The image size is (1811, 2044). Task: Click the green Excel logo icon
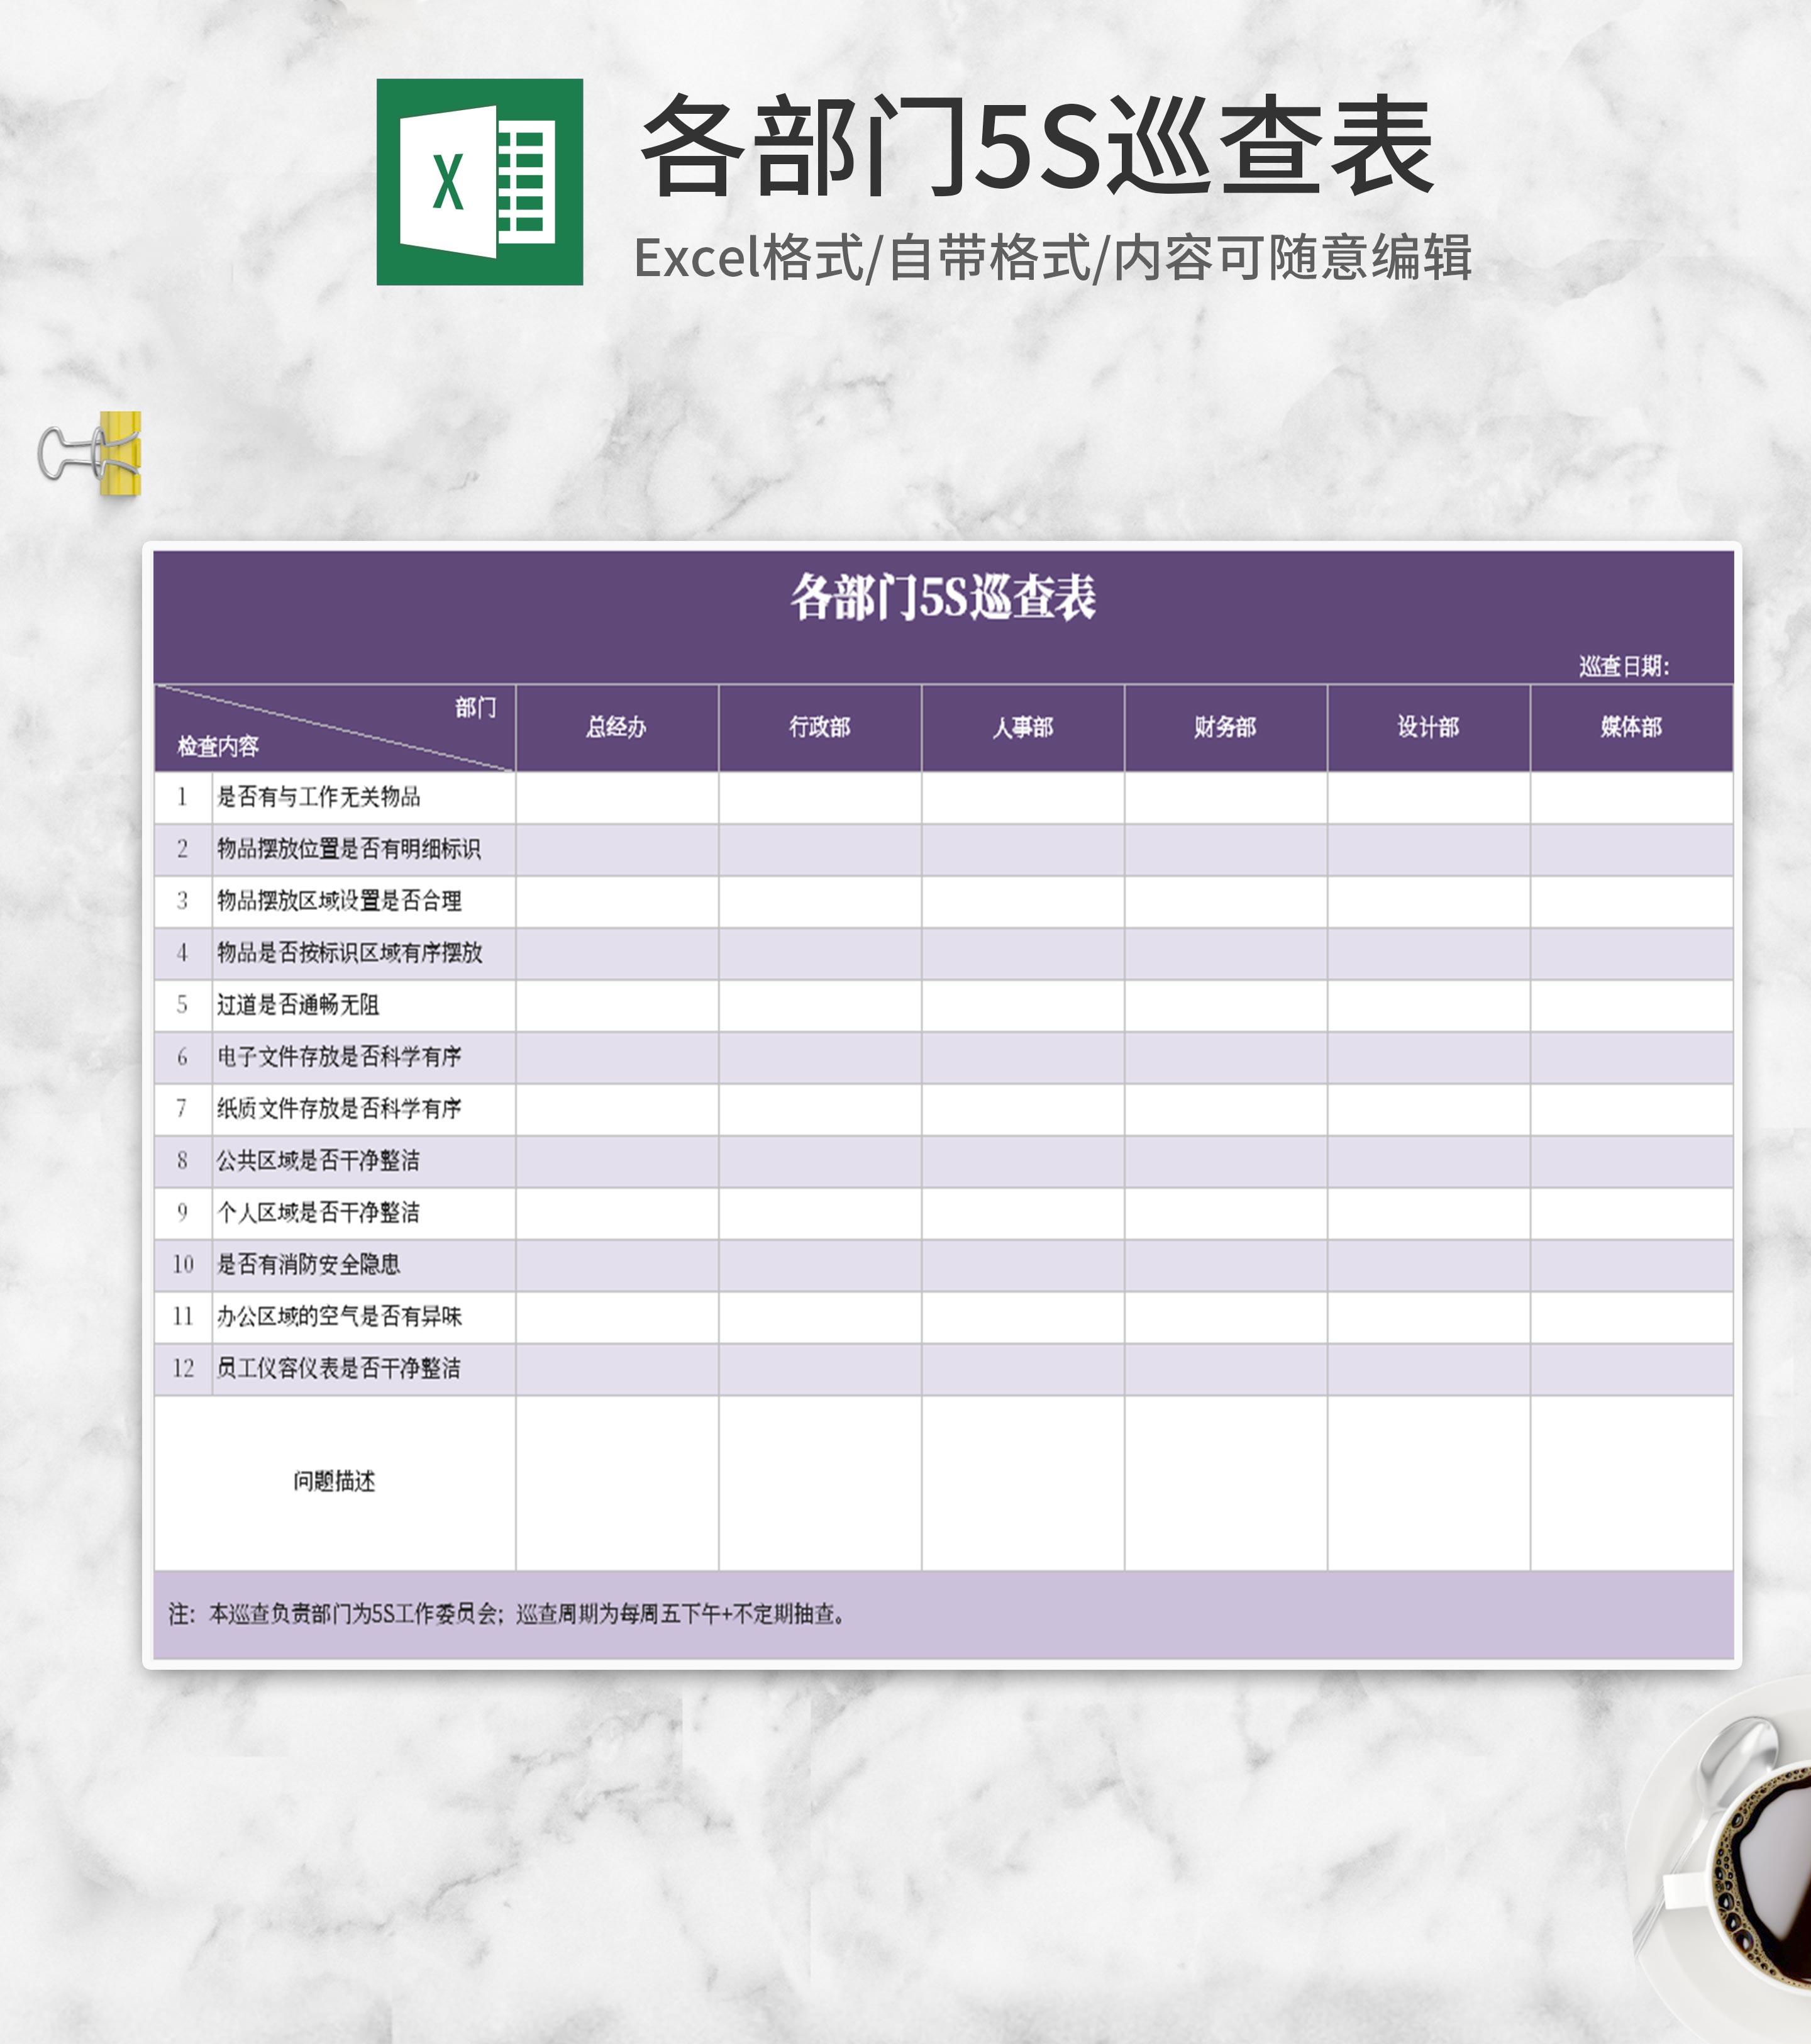[479, 182]
